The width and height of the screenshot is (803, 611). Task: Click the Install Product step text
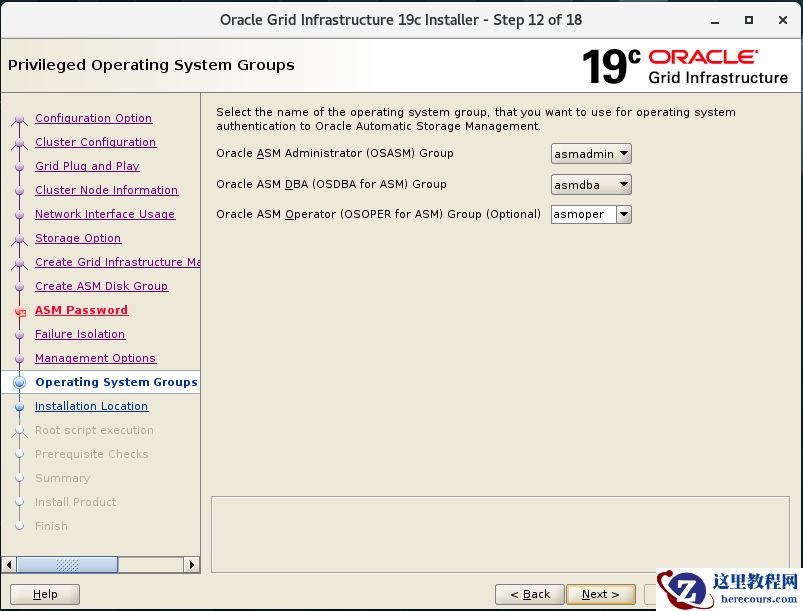point(75,502)
